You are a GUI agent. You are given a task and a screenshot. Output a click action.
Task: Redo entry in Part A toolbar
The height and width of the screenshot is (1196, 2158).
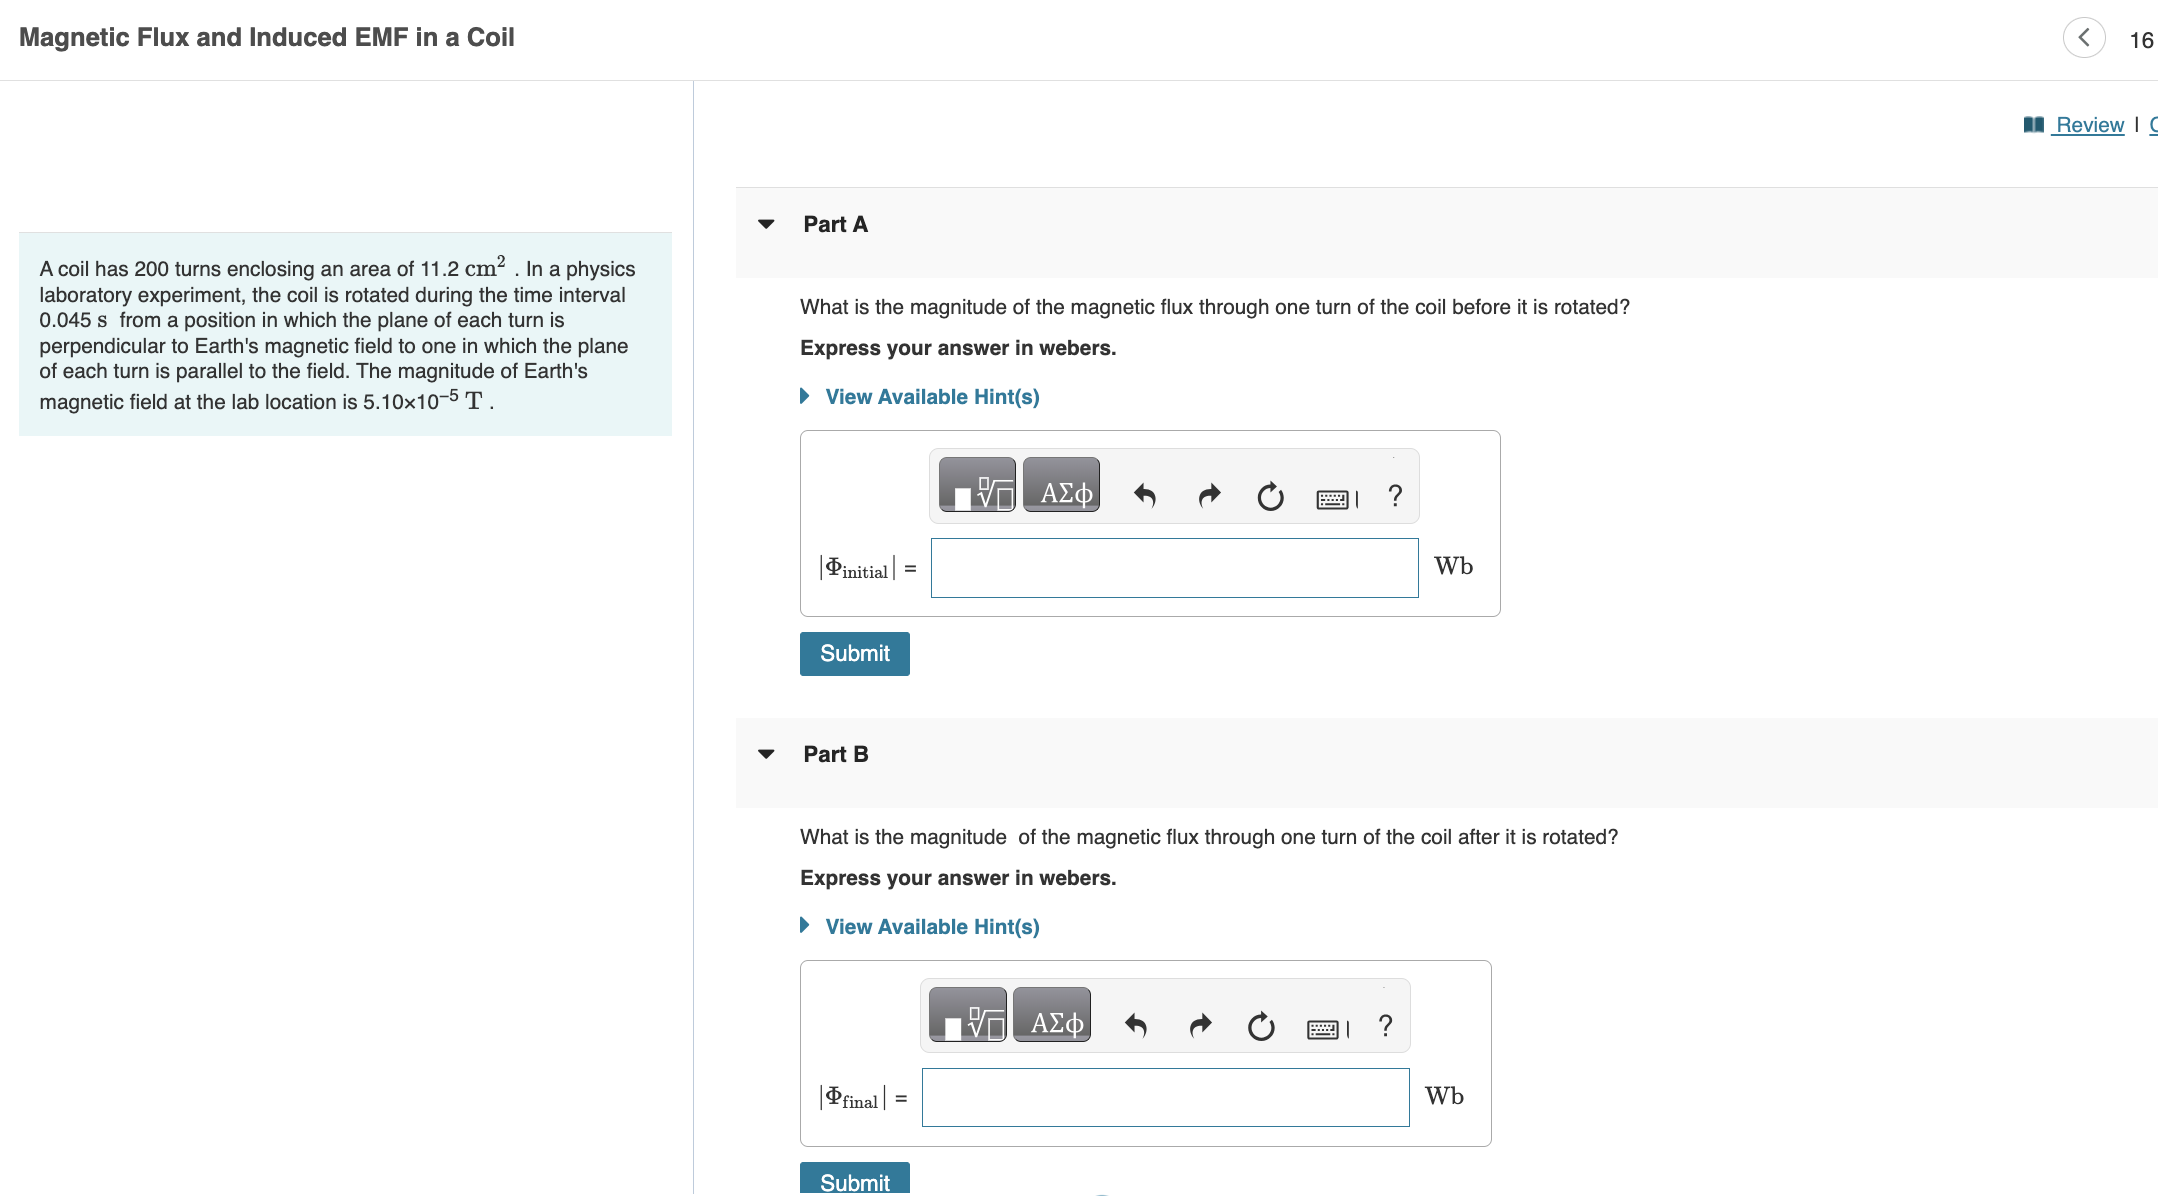1210,495
